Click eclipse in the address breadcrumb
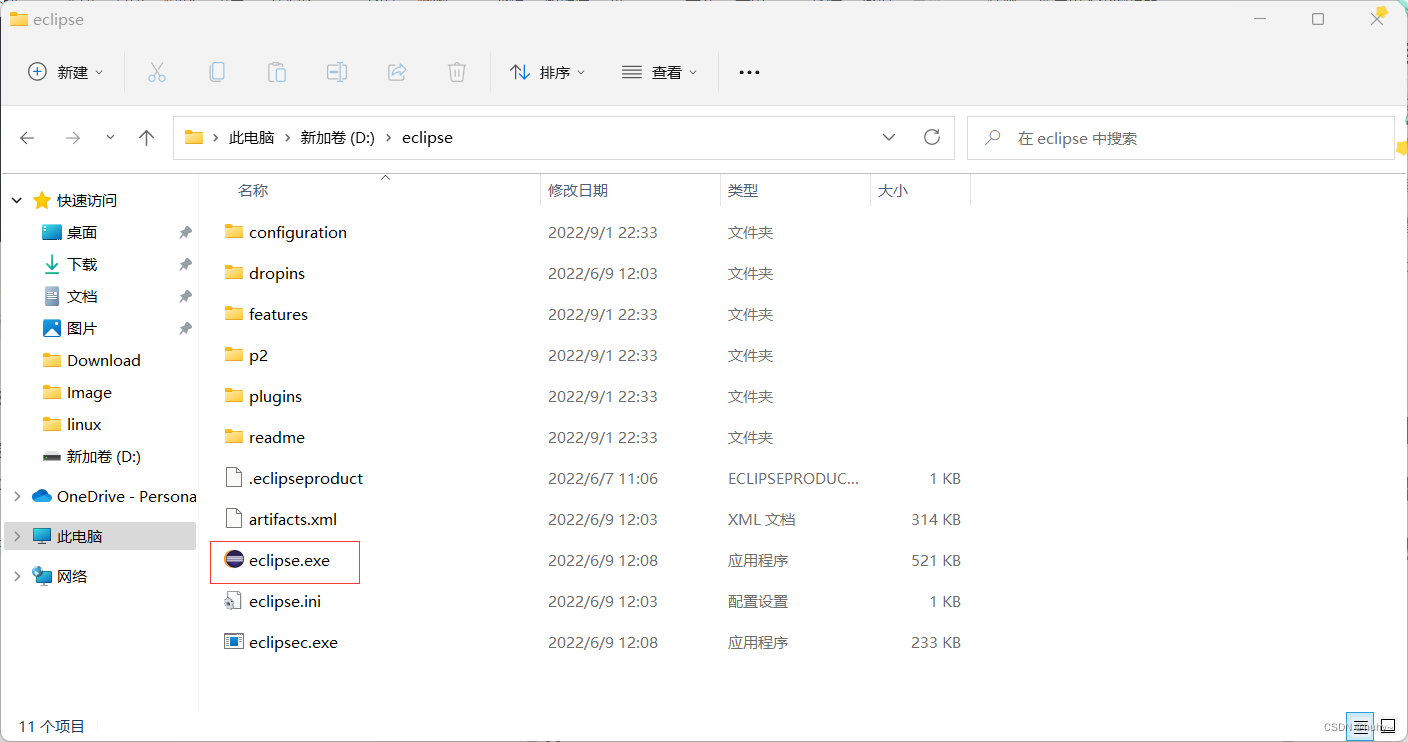Image resolution: width=1408 pixels, height=742 pixels. pyautogui.click(x=427, y=138)
